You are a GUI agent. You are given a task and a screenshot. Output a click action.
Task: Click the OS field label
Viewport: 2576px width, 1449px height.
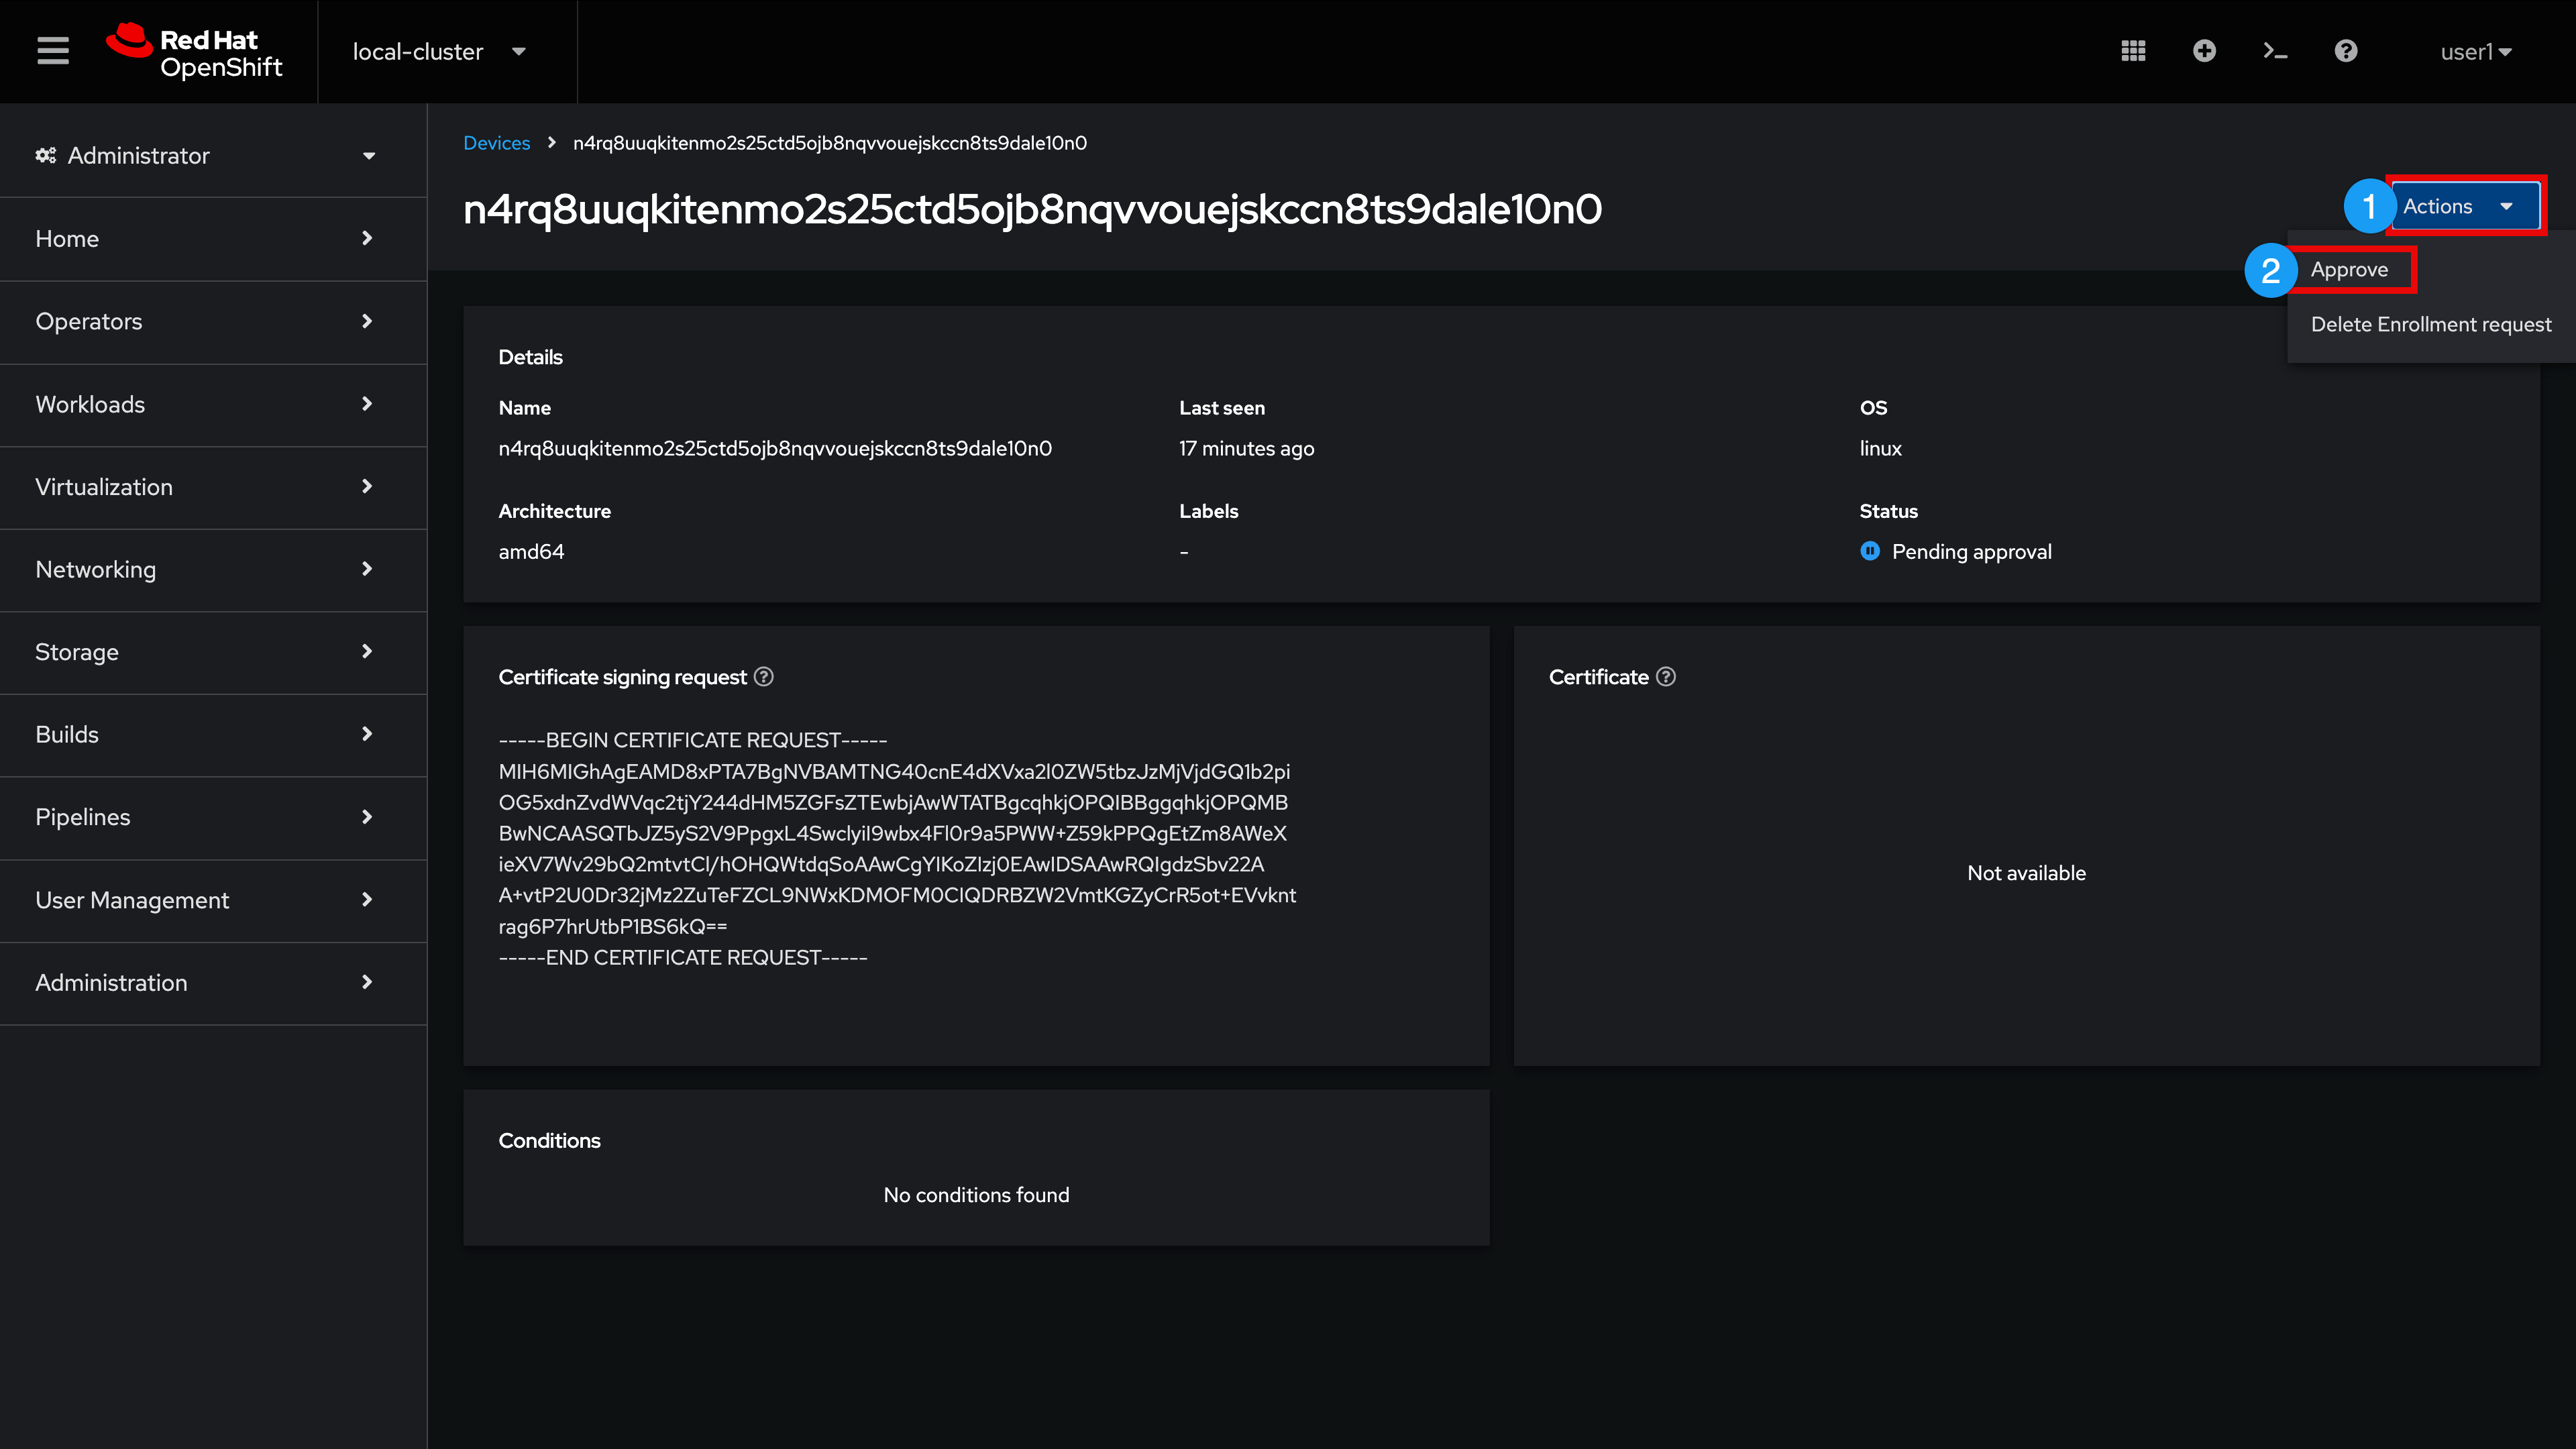pyautogui.click(x=1873, y=408)
